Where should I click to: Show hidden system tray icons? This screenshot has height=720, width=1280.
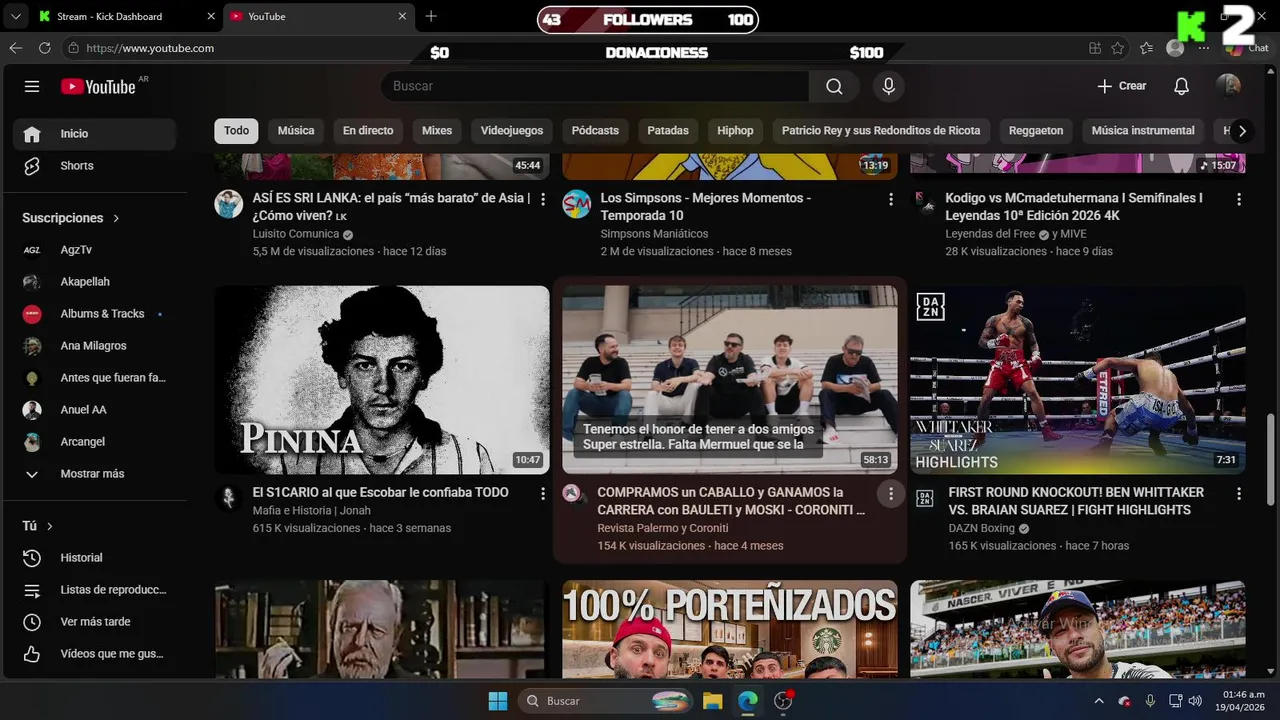coord(1099,701)
